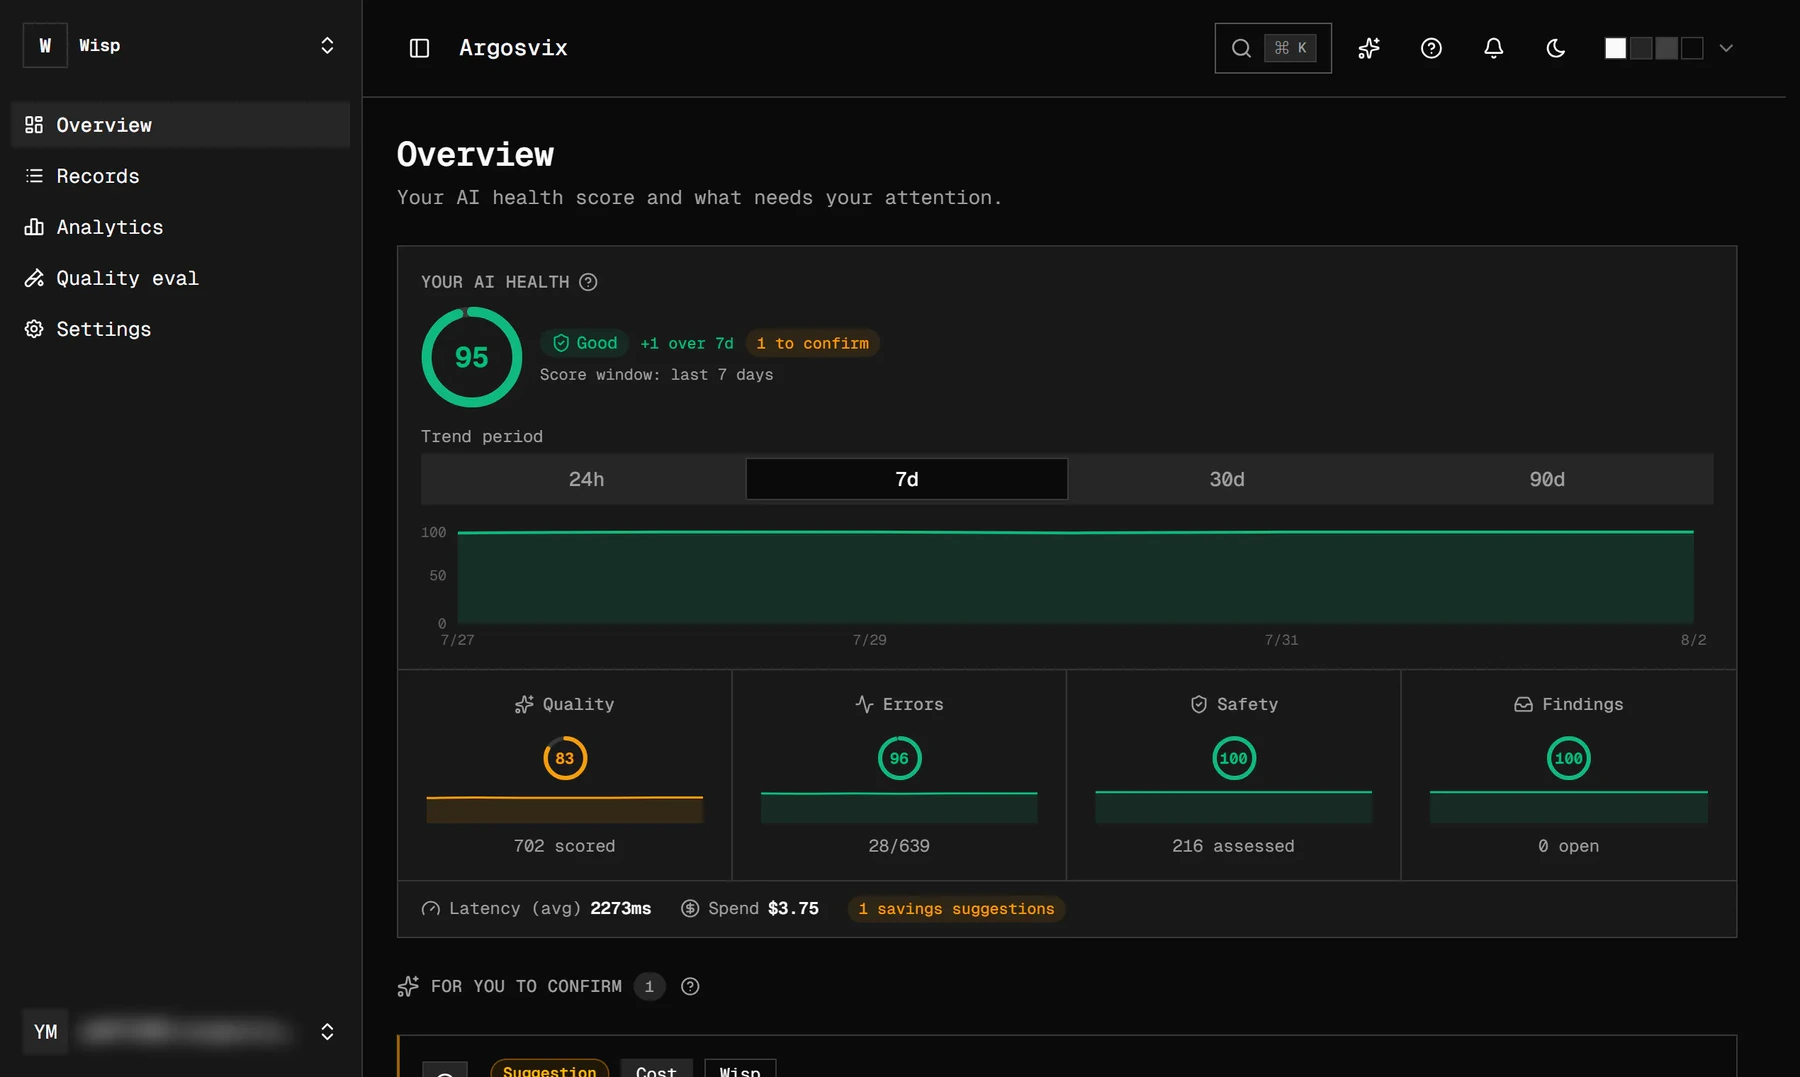Click the search box with ⌘K

[1272, 48]
